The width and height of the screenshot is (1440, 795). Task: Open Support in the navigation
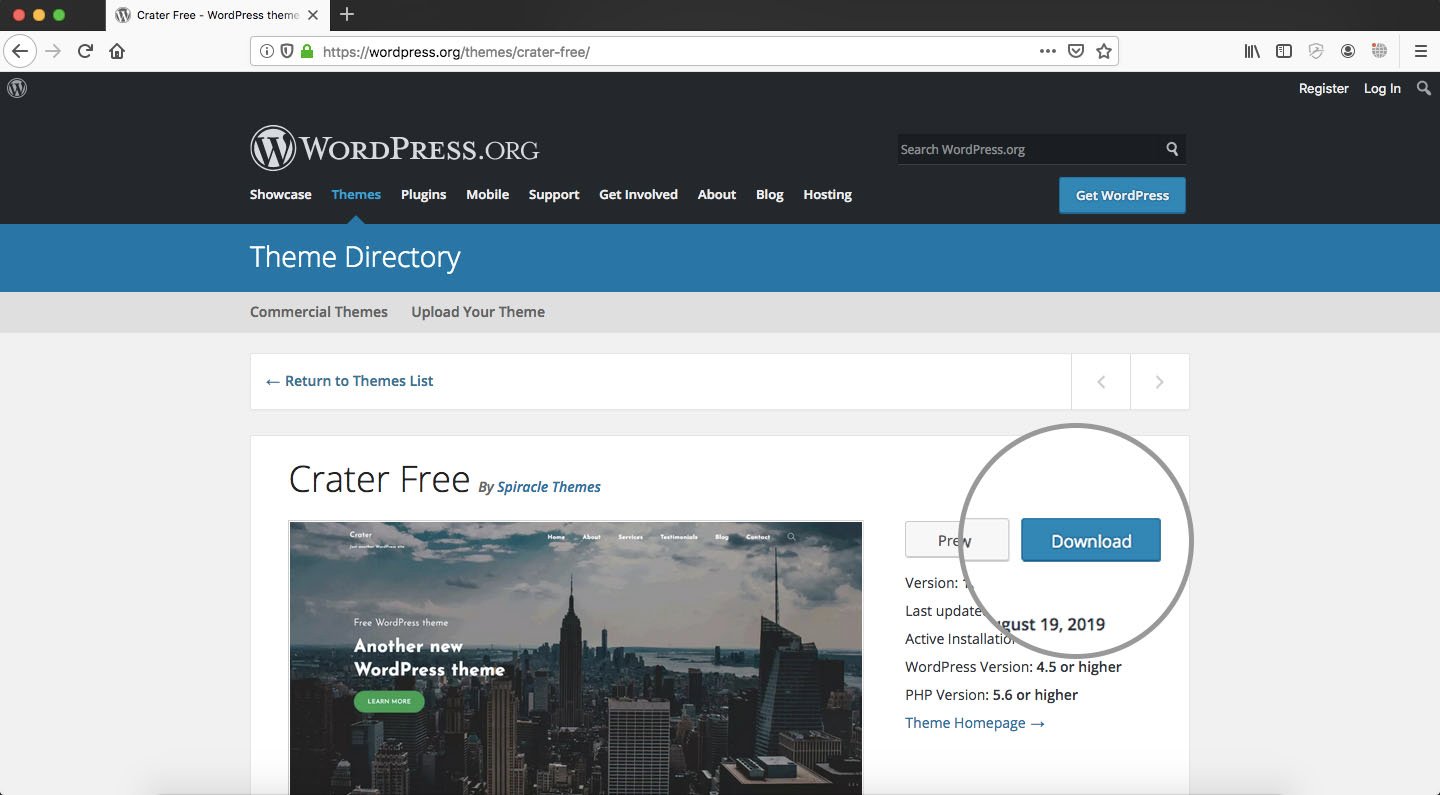[554, 194]
